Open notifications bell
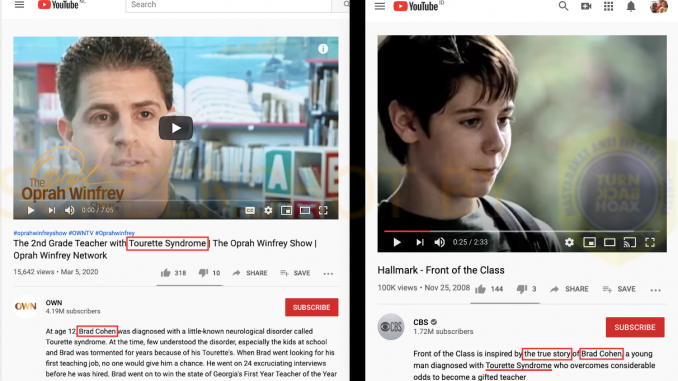Screen dimensions: 678x381 631,6
